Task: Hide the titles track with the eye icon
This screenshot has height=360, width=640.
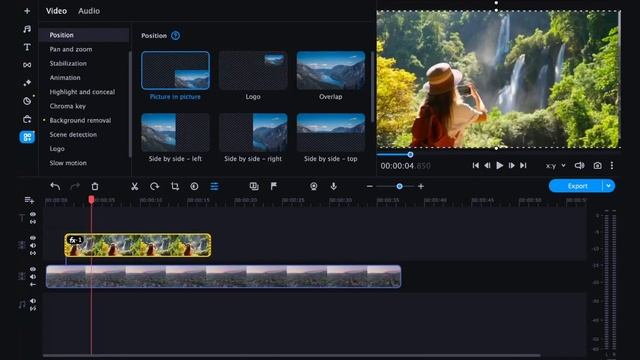Action: pos(33,214)
